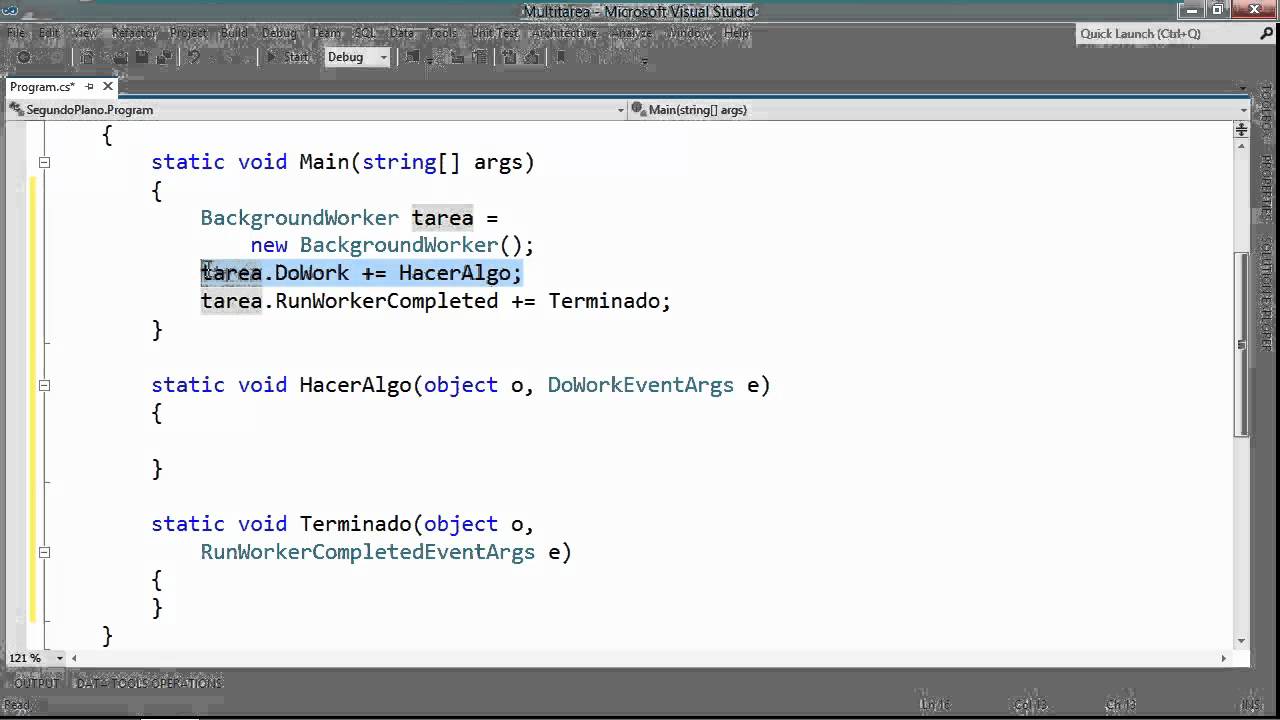
Task: Open the toolbar overflow options arrow
Action: click(x=644, y=62)
